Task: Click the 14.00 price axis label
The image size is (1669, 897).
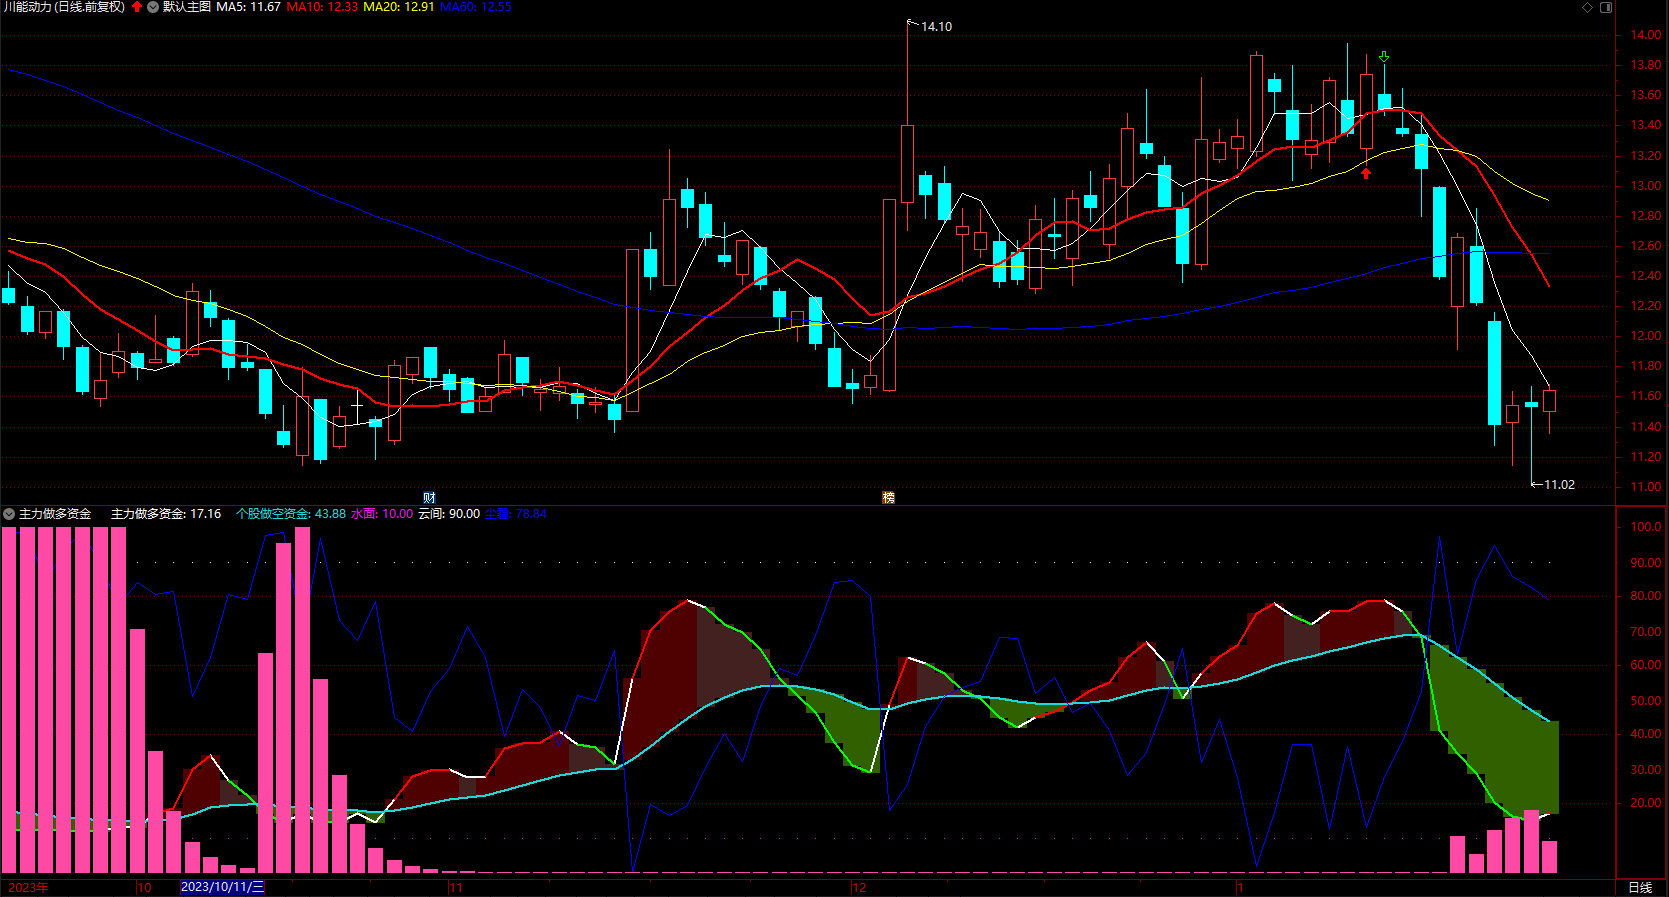Action: point(1646,35)
